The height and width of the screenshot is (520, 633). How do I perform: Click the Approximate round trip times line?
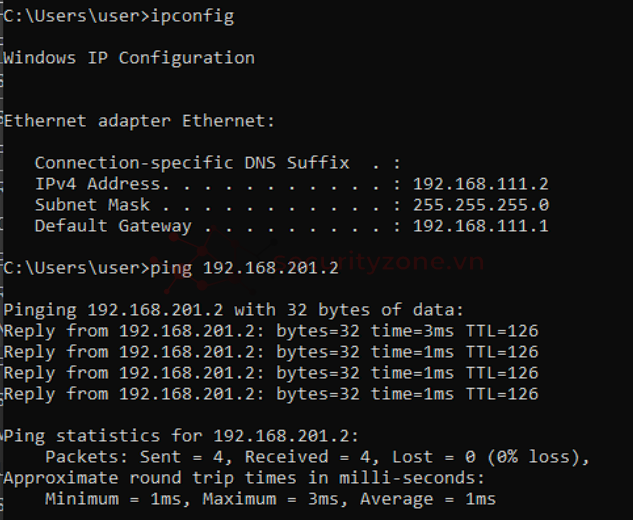[244, 478]
